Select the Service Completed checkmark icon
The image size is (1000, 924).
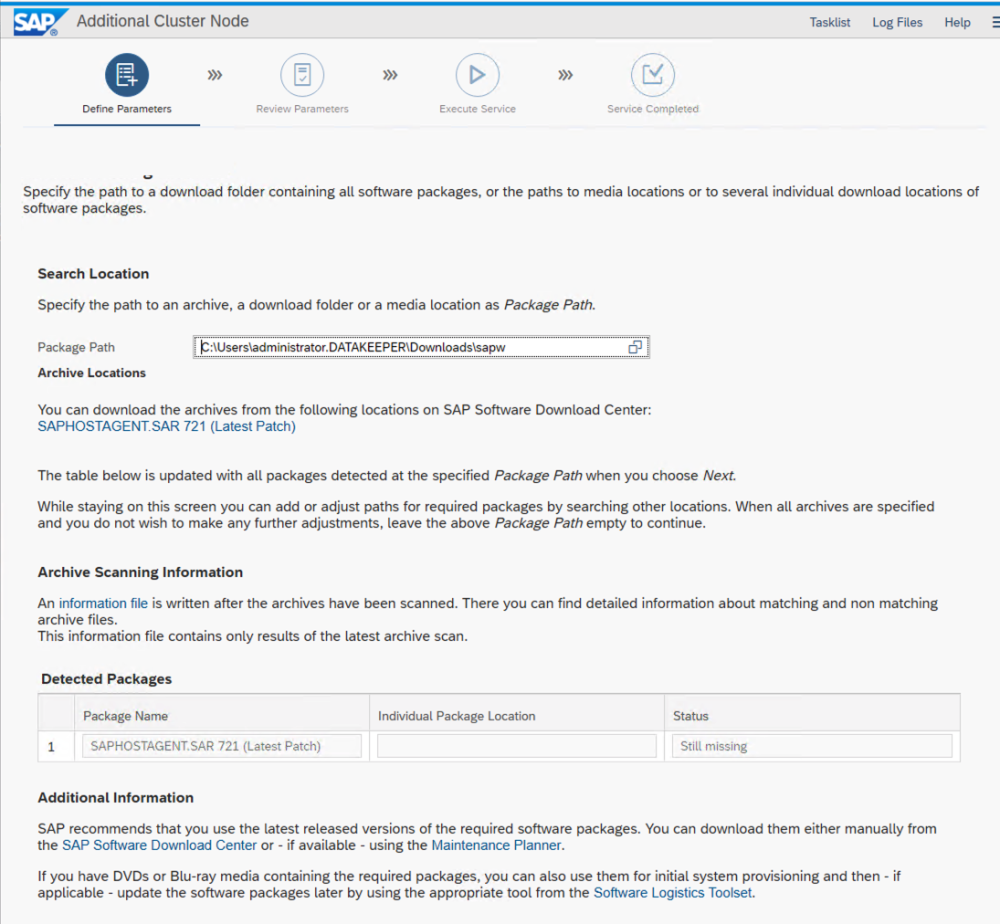click(x=652, y=75)
